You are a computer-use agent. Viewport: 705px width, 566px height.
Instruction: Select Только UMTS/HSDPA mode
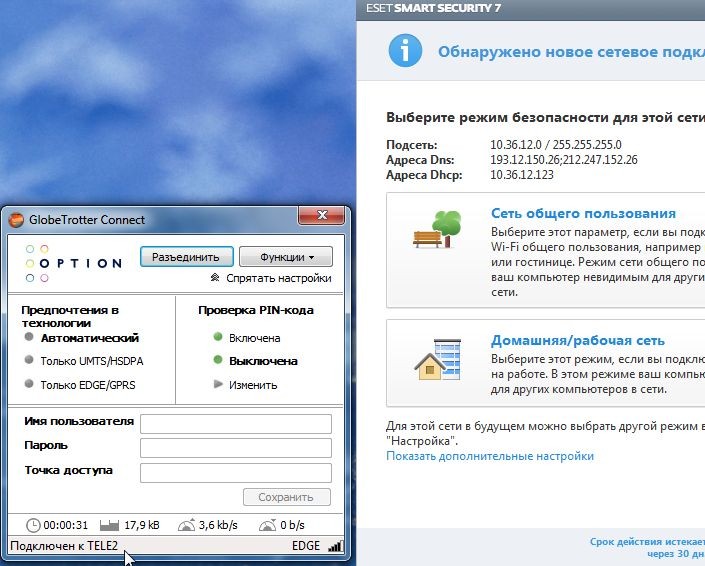pyautogui.click(x=91, y=361)
